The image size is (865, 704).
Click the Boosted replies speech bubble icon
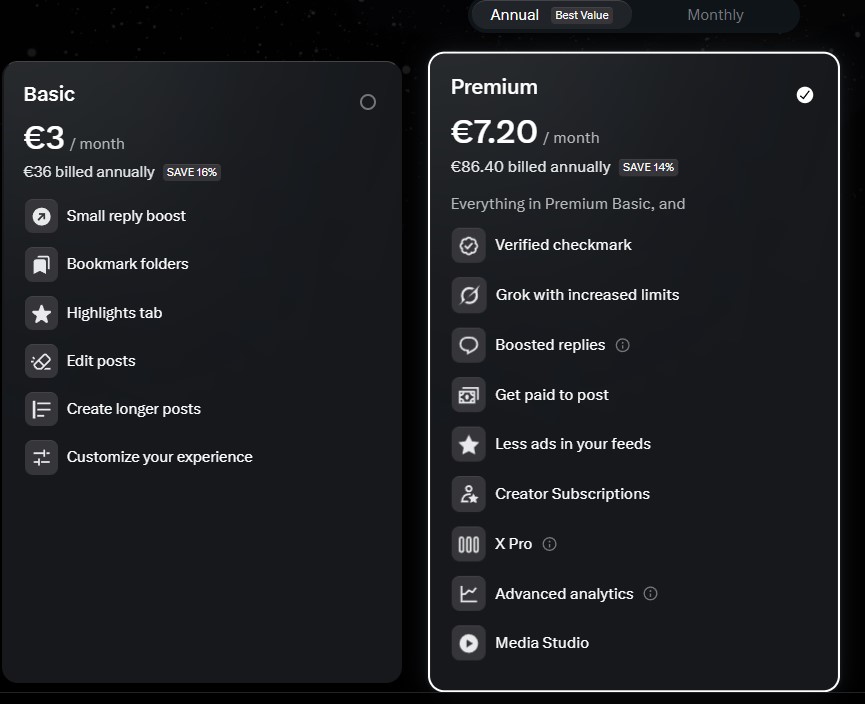[468, 345]
